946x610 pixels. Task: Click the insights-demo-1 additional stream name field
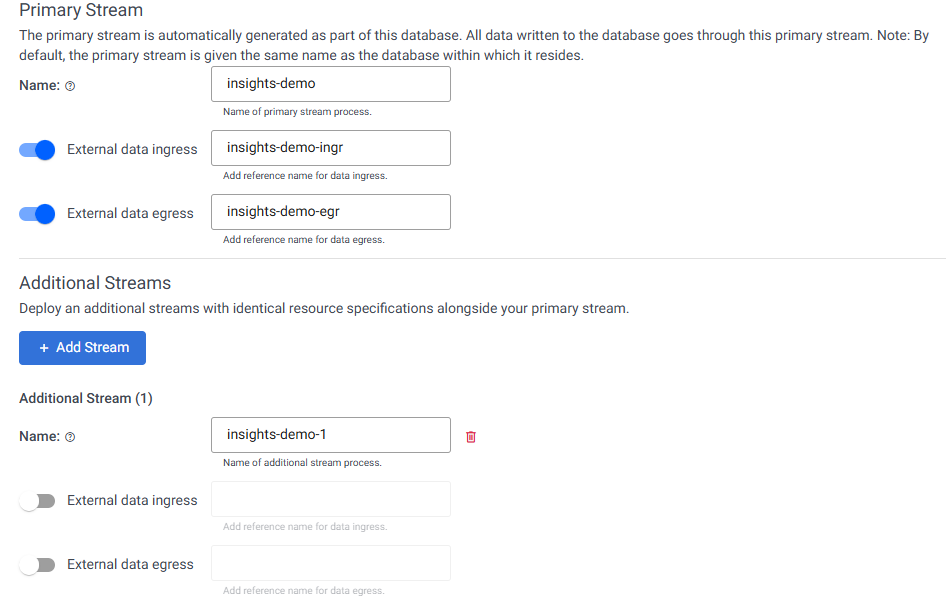pos(331,435)
